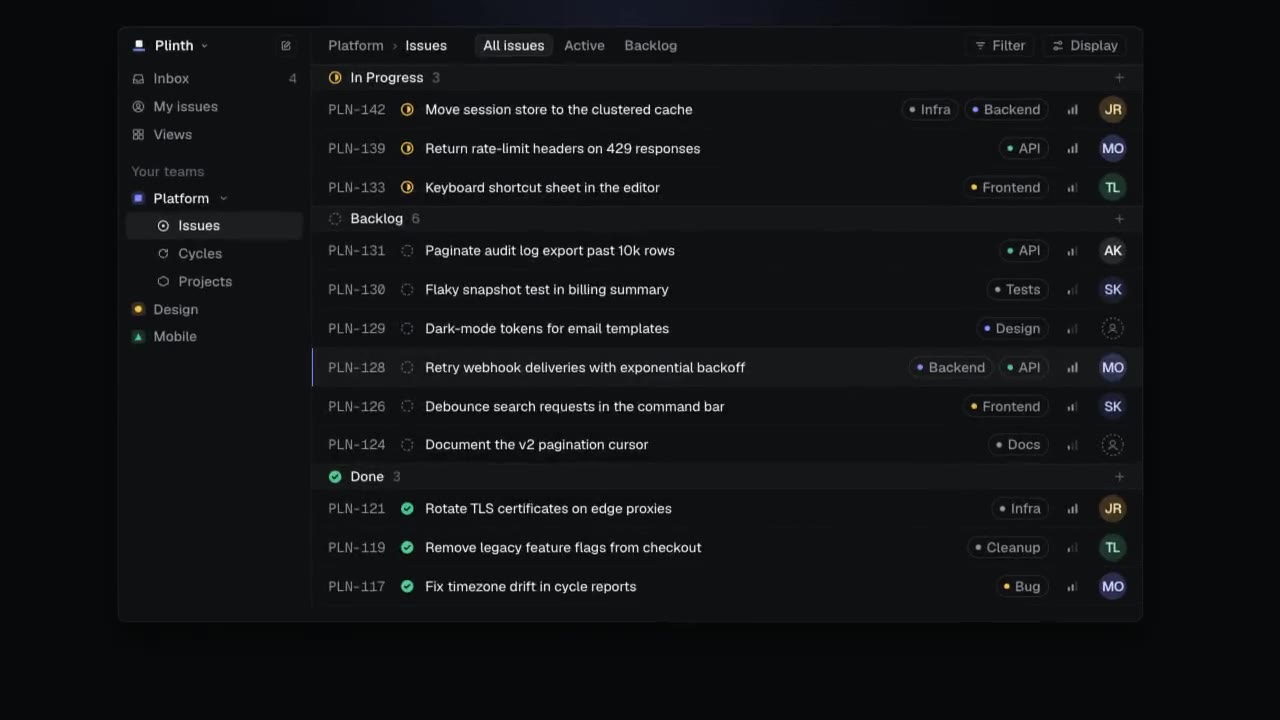
Task: Open My issues in sidebar
Action: coord(214,107)
